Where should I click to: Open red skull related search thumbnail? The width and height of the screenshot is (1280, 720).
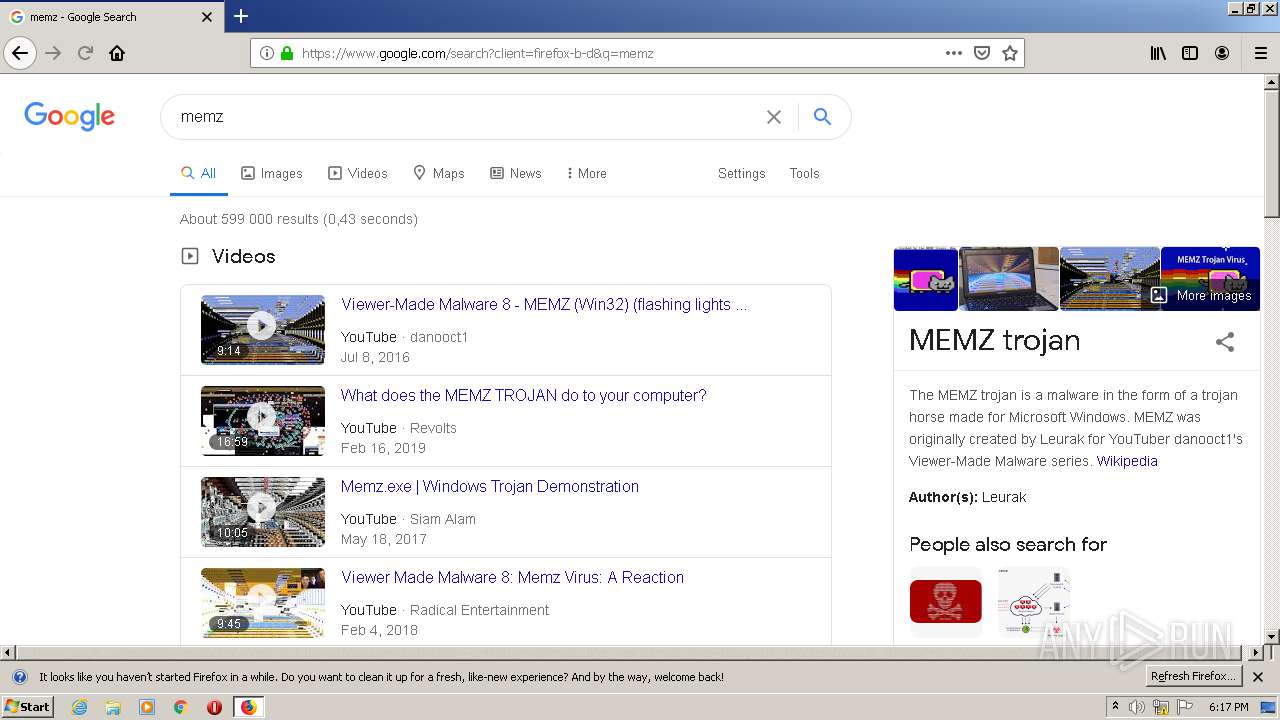tap(945, 601)
